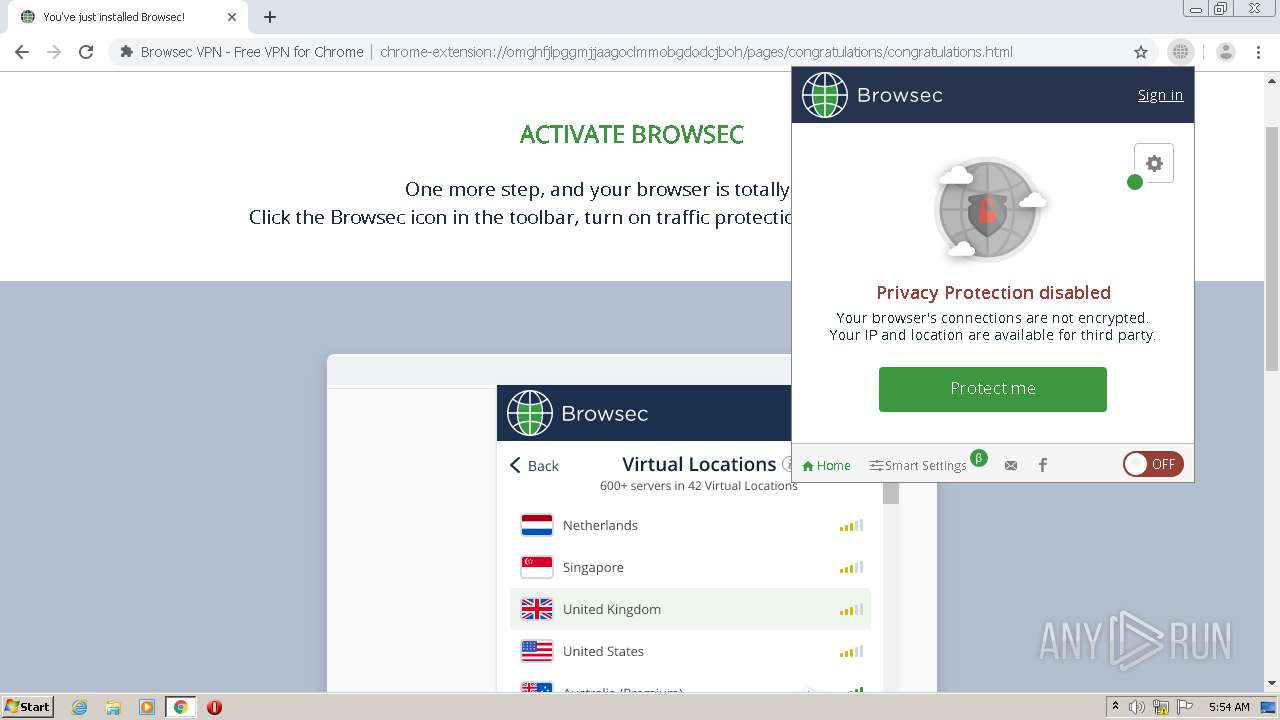1280x720 pixels.
Task: Click the Virtual Locations list scrollbar
Action: click(x=891, y=494)
